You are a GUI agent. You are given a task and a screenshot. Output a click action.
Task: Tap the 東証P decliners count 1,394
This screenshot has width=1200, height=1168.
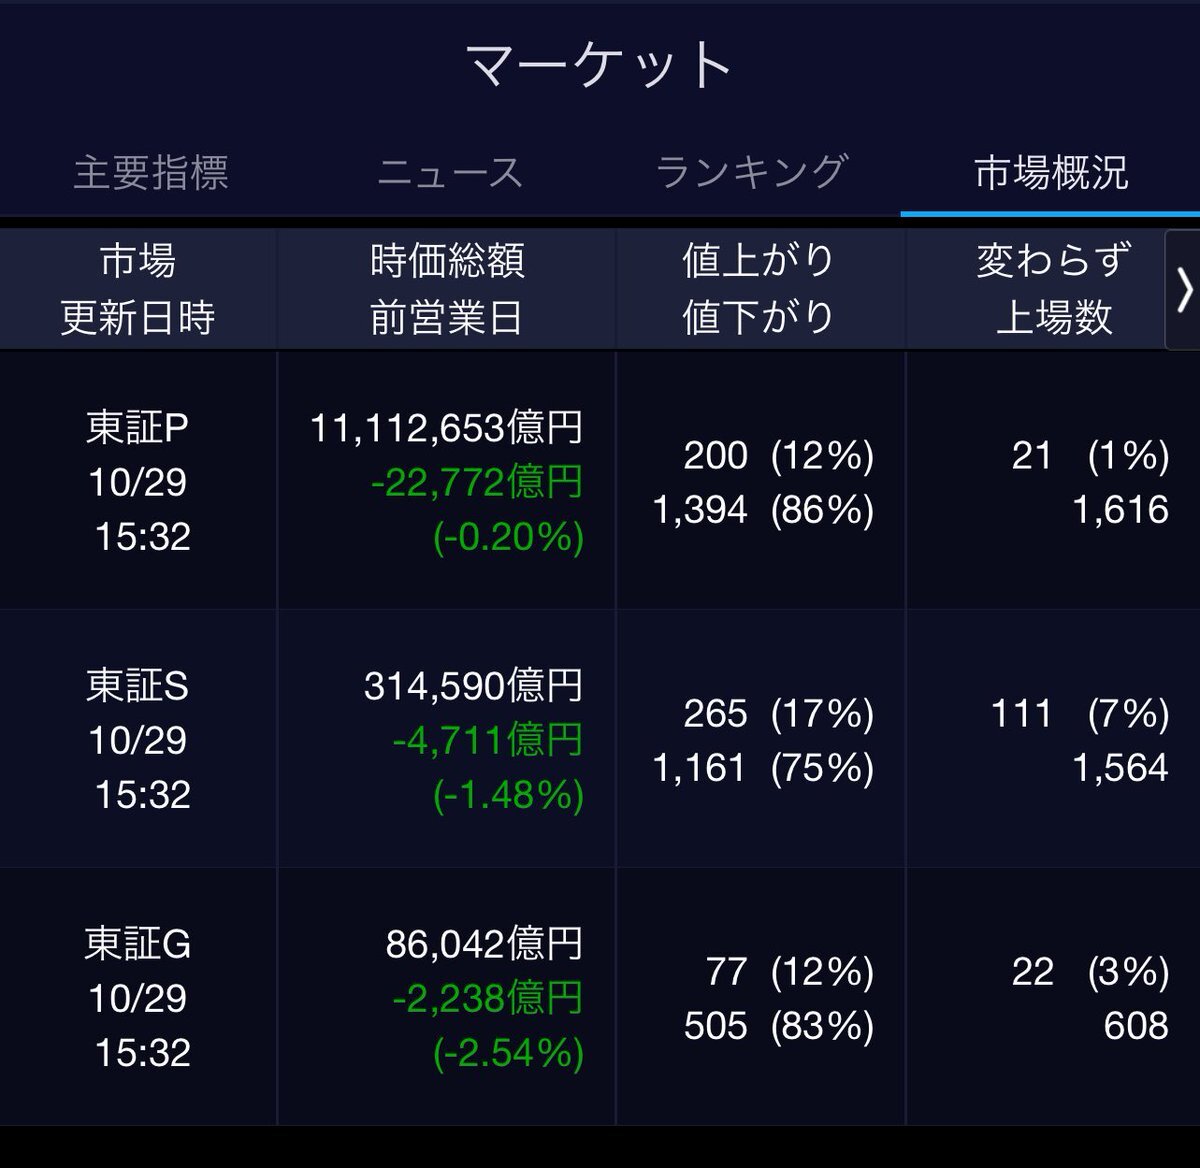click(700, 510)
